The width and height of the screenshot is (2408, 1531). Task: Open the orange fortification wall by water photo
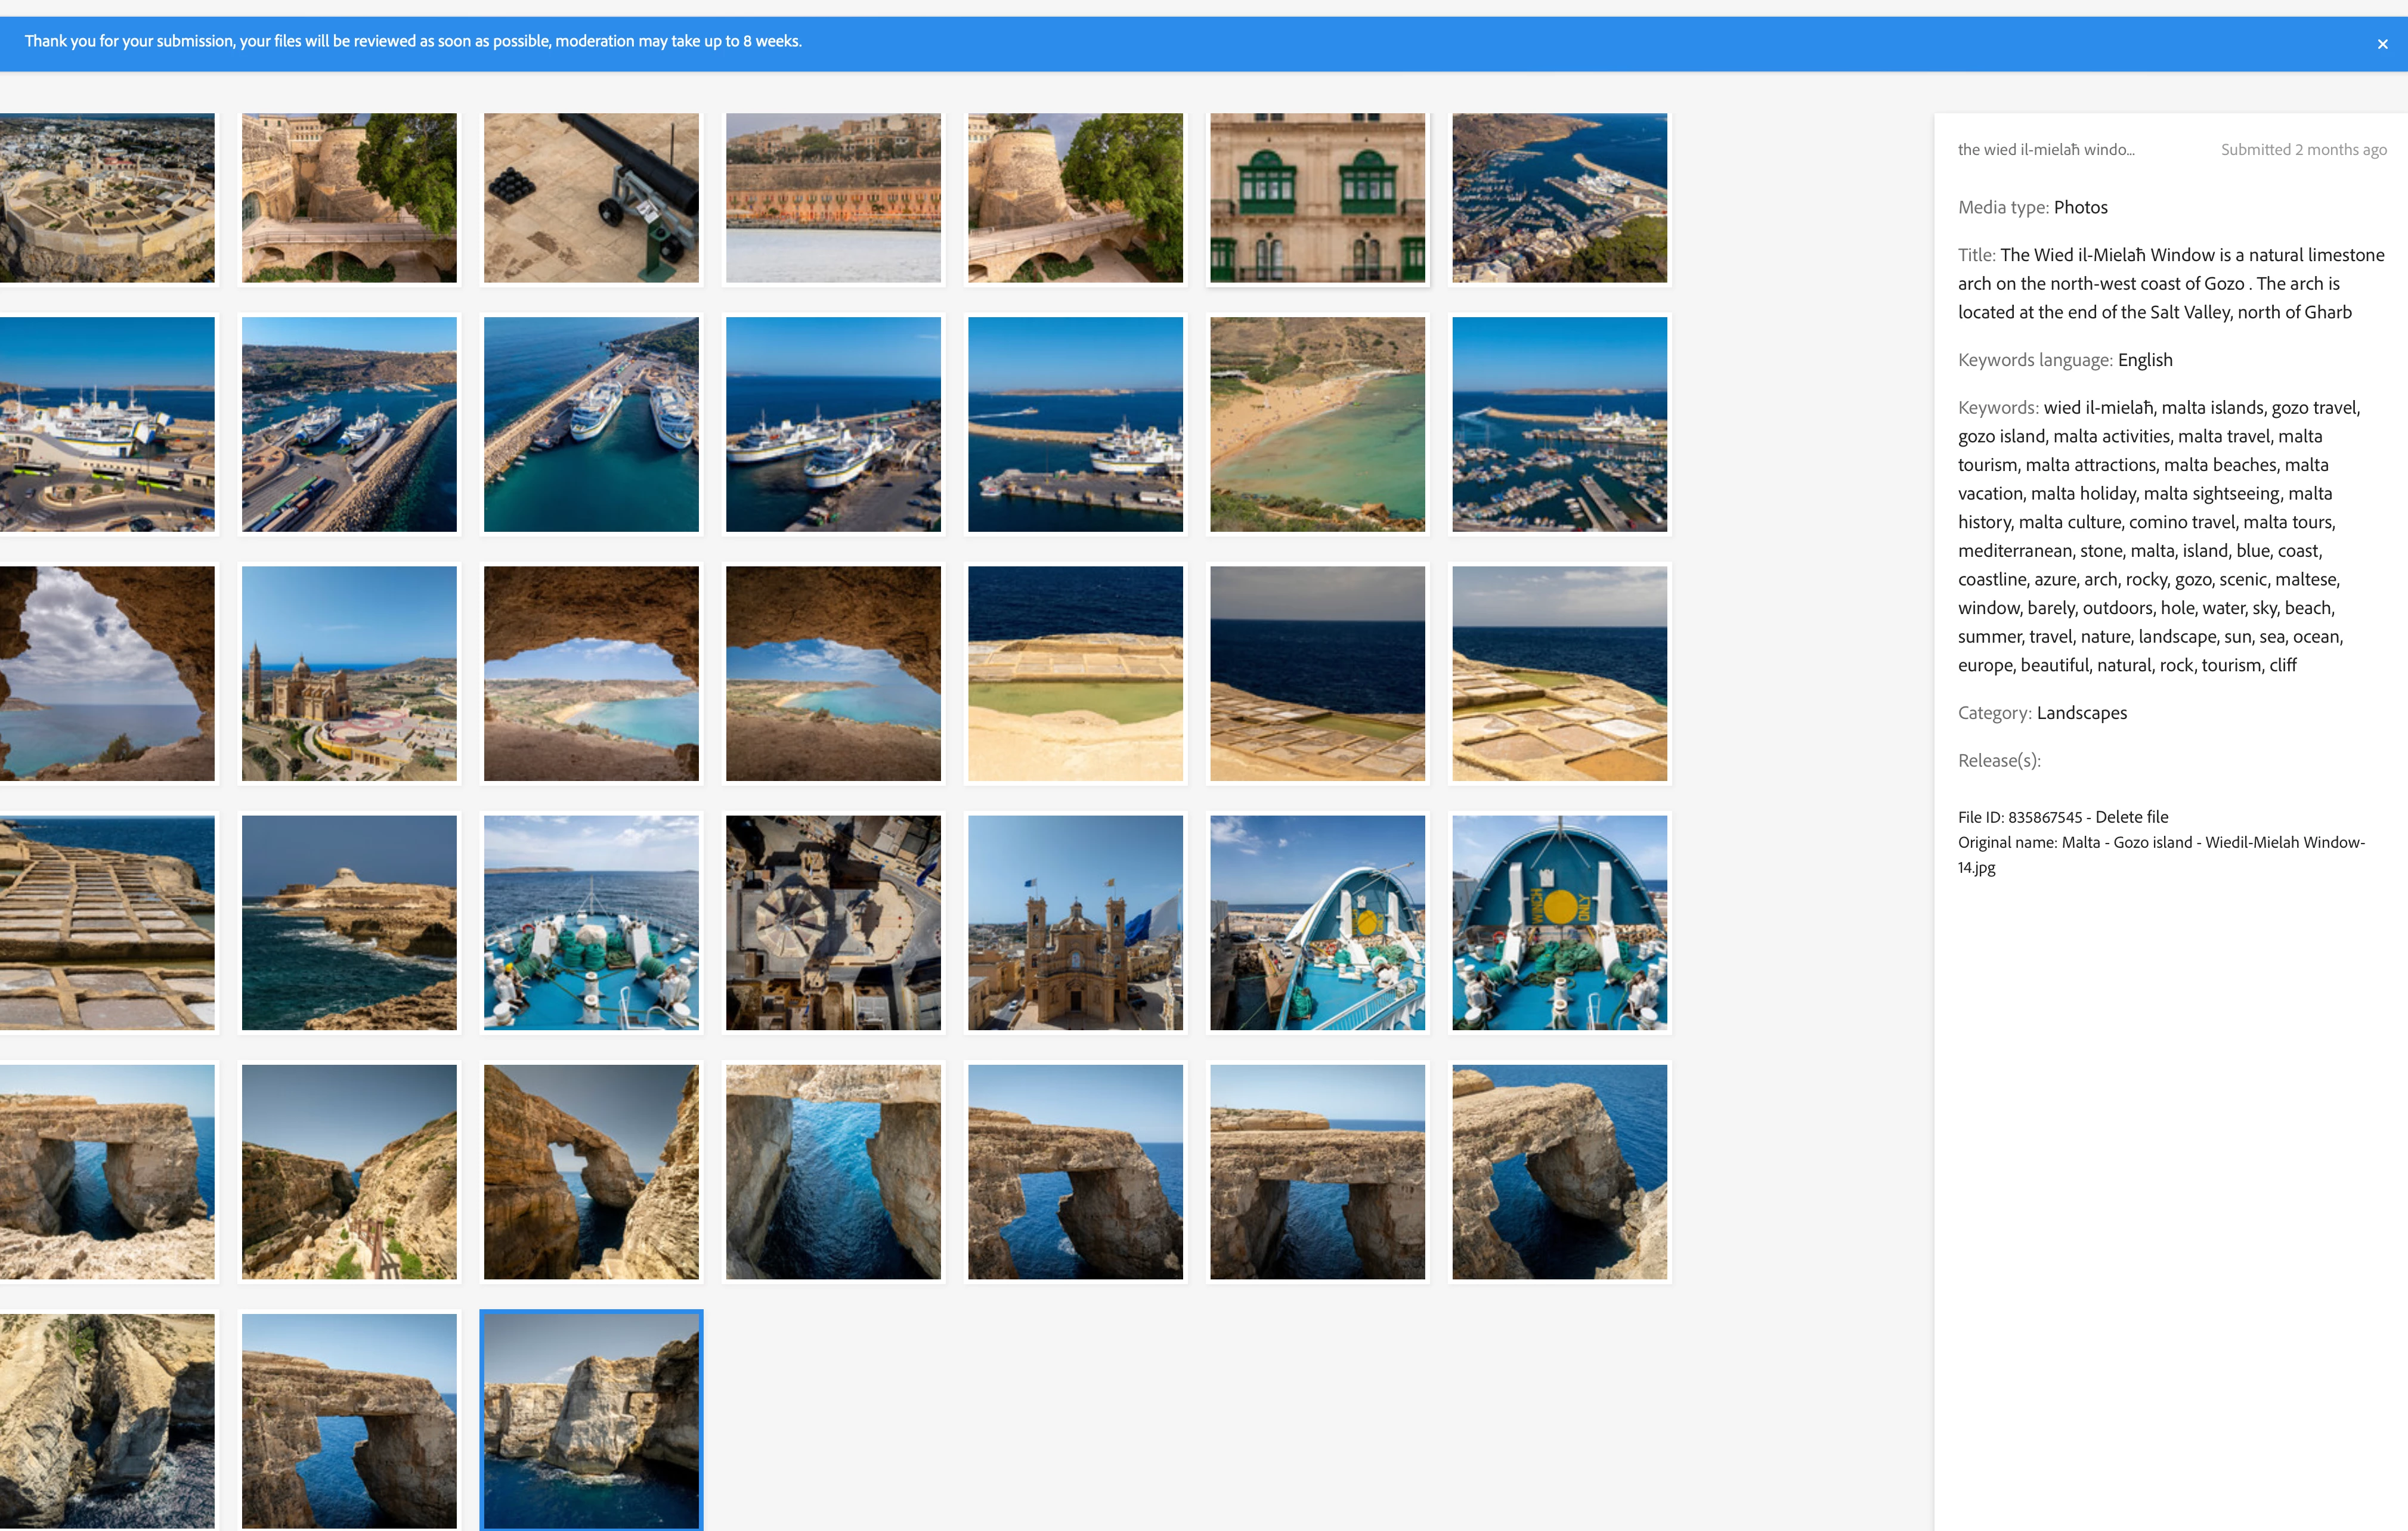(x=833, y=197)
